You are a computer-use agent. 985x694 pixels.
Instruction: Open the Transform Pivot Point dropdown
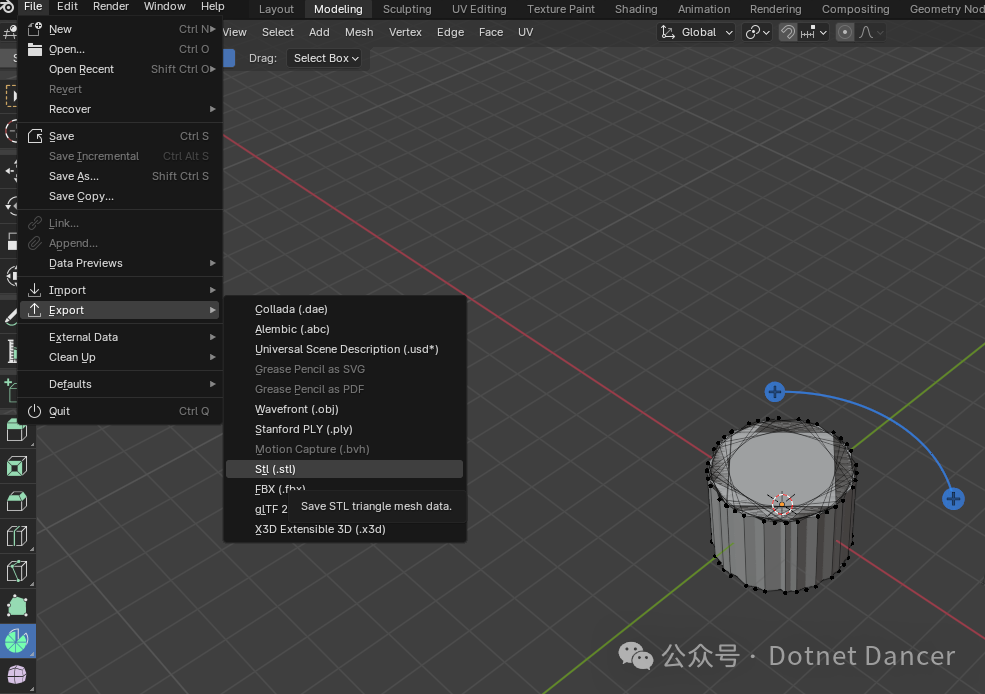pos(756,32)
